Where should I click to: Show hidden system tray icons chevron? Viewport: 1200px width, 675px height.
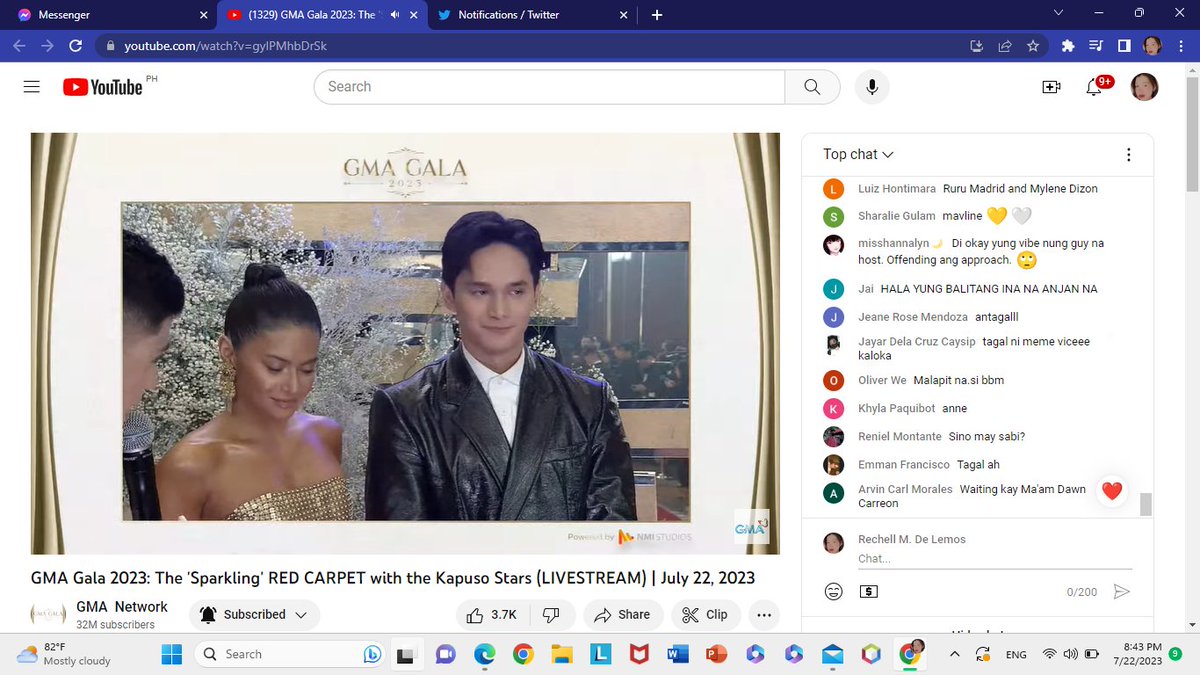click(954, 654)
